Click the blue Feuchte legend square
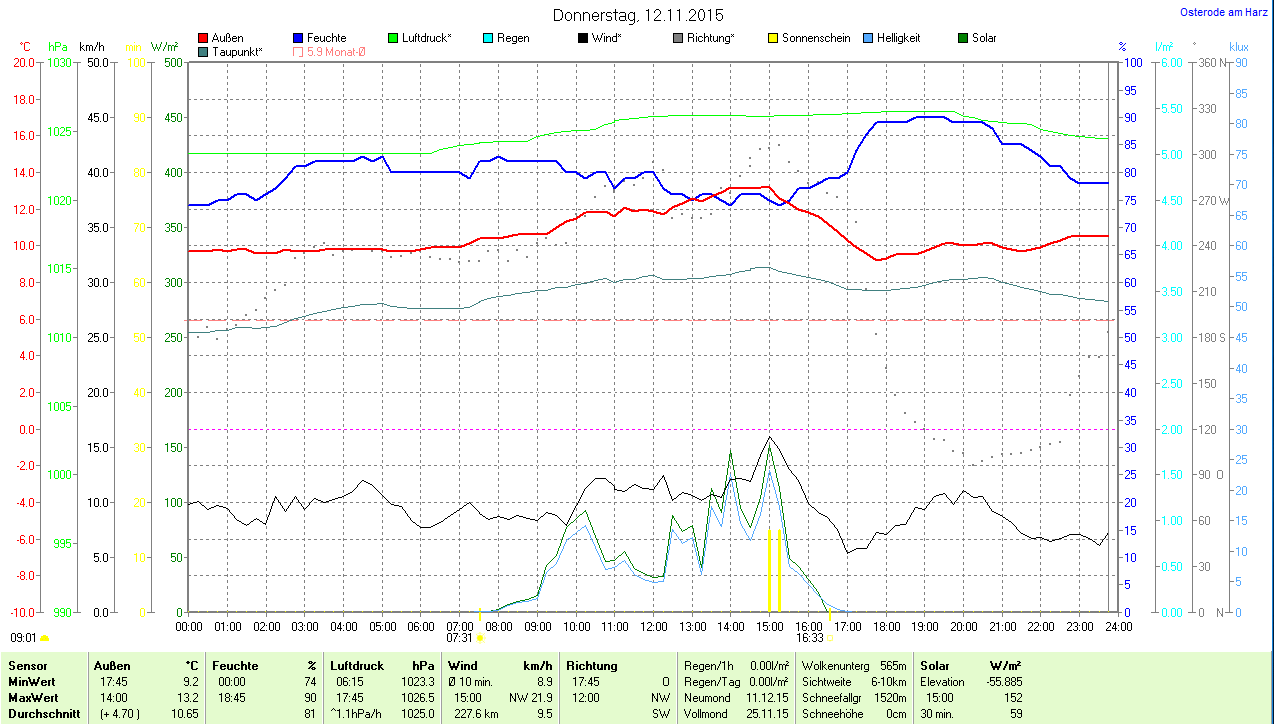This screenshot has width=1274, height=724. pos(299,38)
